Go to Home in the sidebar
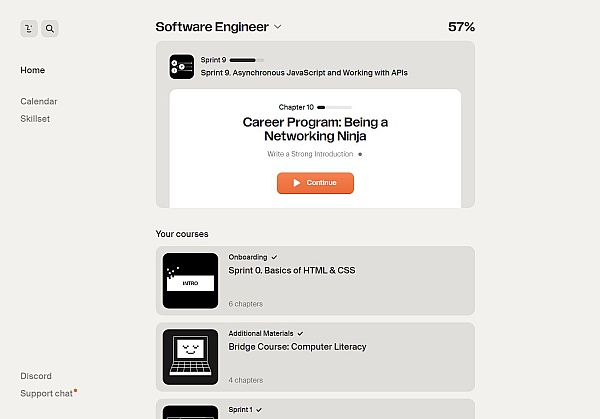This screenshot has height=419, width=600. 33,70
